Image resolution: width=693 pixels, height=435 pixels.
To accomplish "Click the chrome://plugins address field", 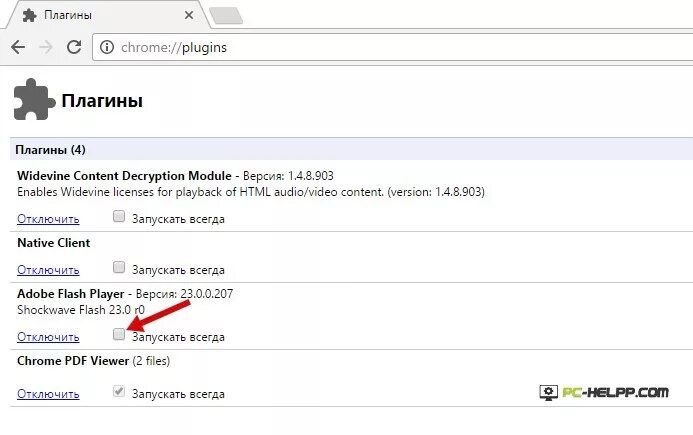I will click(392, 47).
